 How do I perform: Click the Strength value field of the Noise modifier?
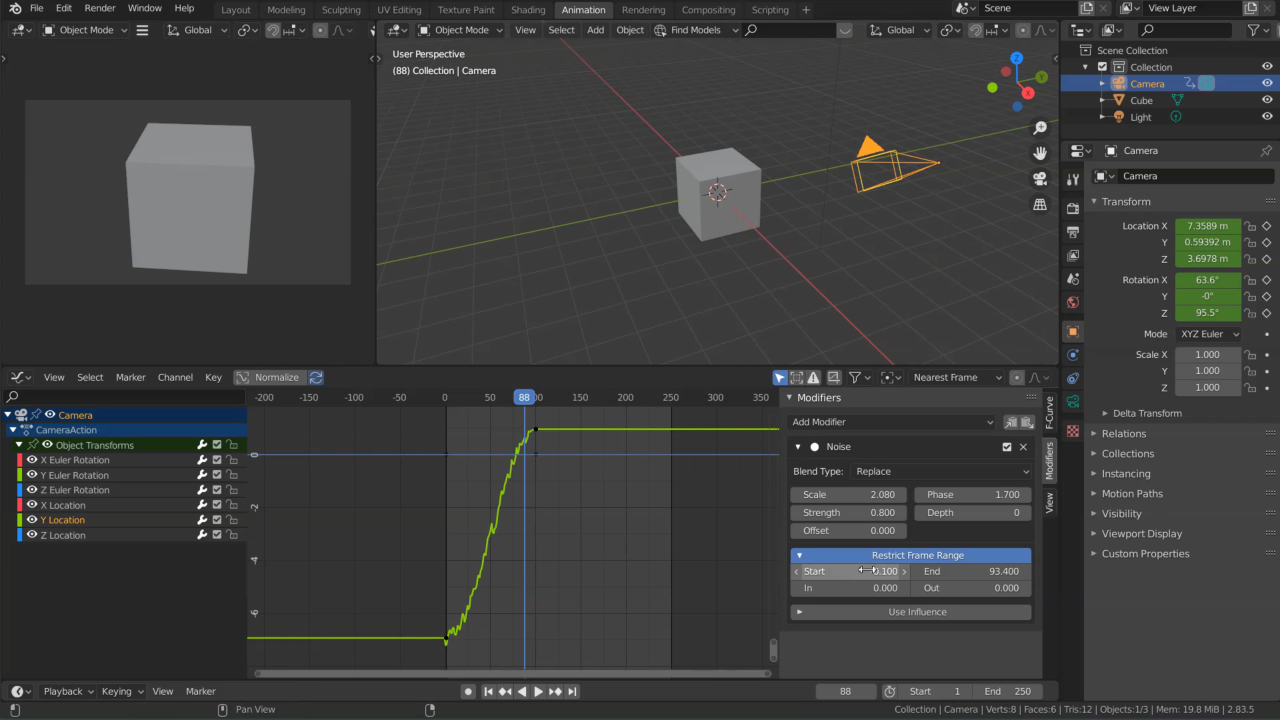coord(848,512)
